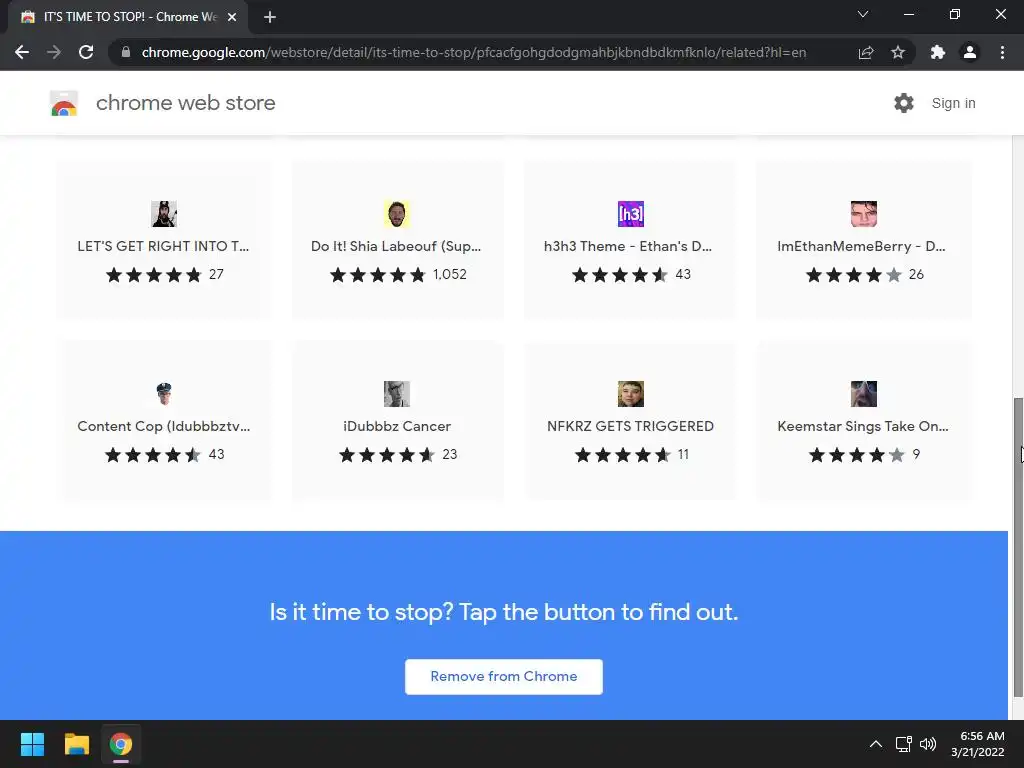
Task: Click the Chrome Web Store logo
Action: coord(64,103)
